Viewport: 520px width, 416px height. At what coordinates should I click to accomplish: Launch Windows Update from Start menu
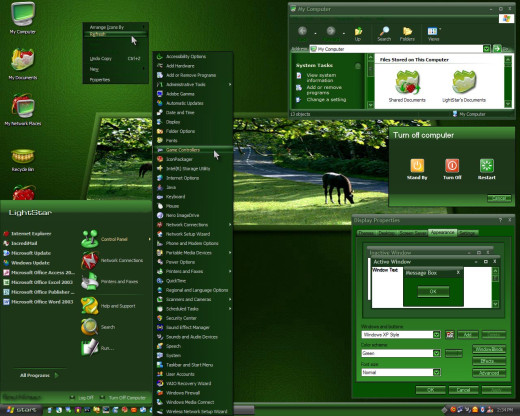coord(27,263)
